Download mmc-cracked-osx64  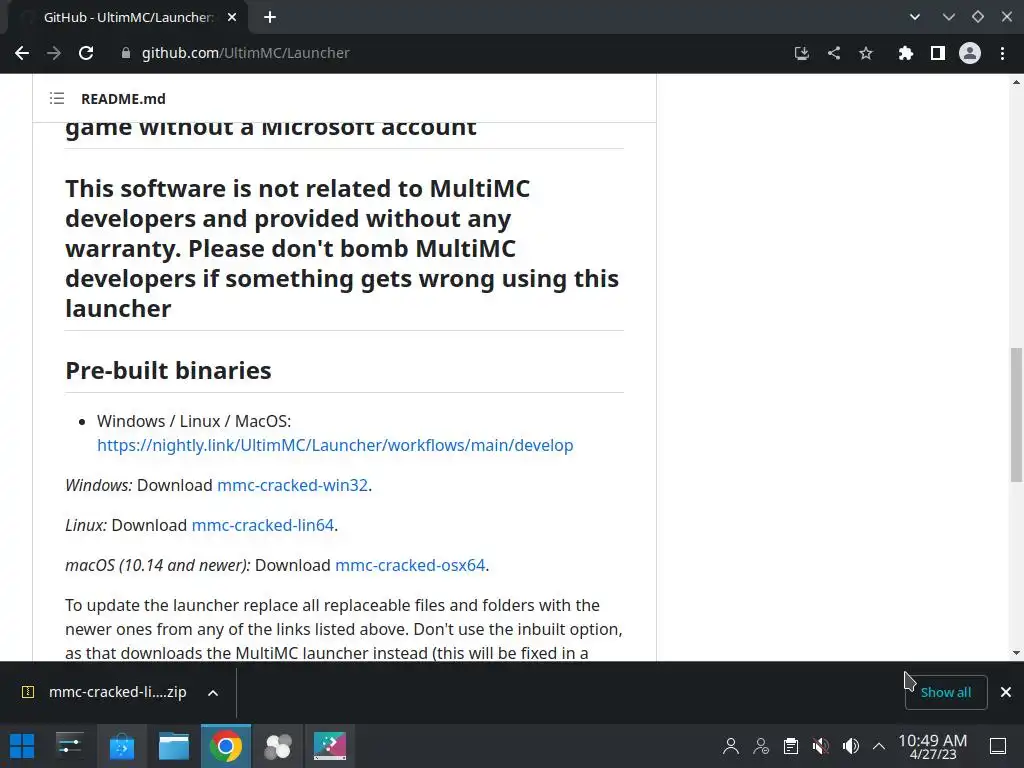pos(409,565)
